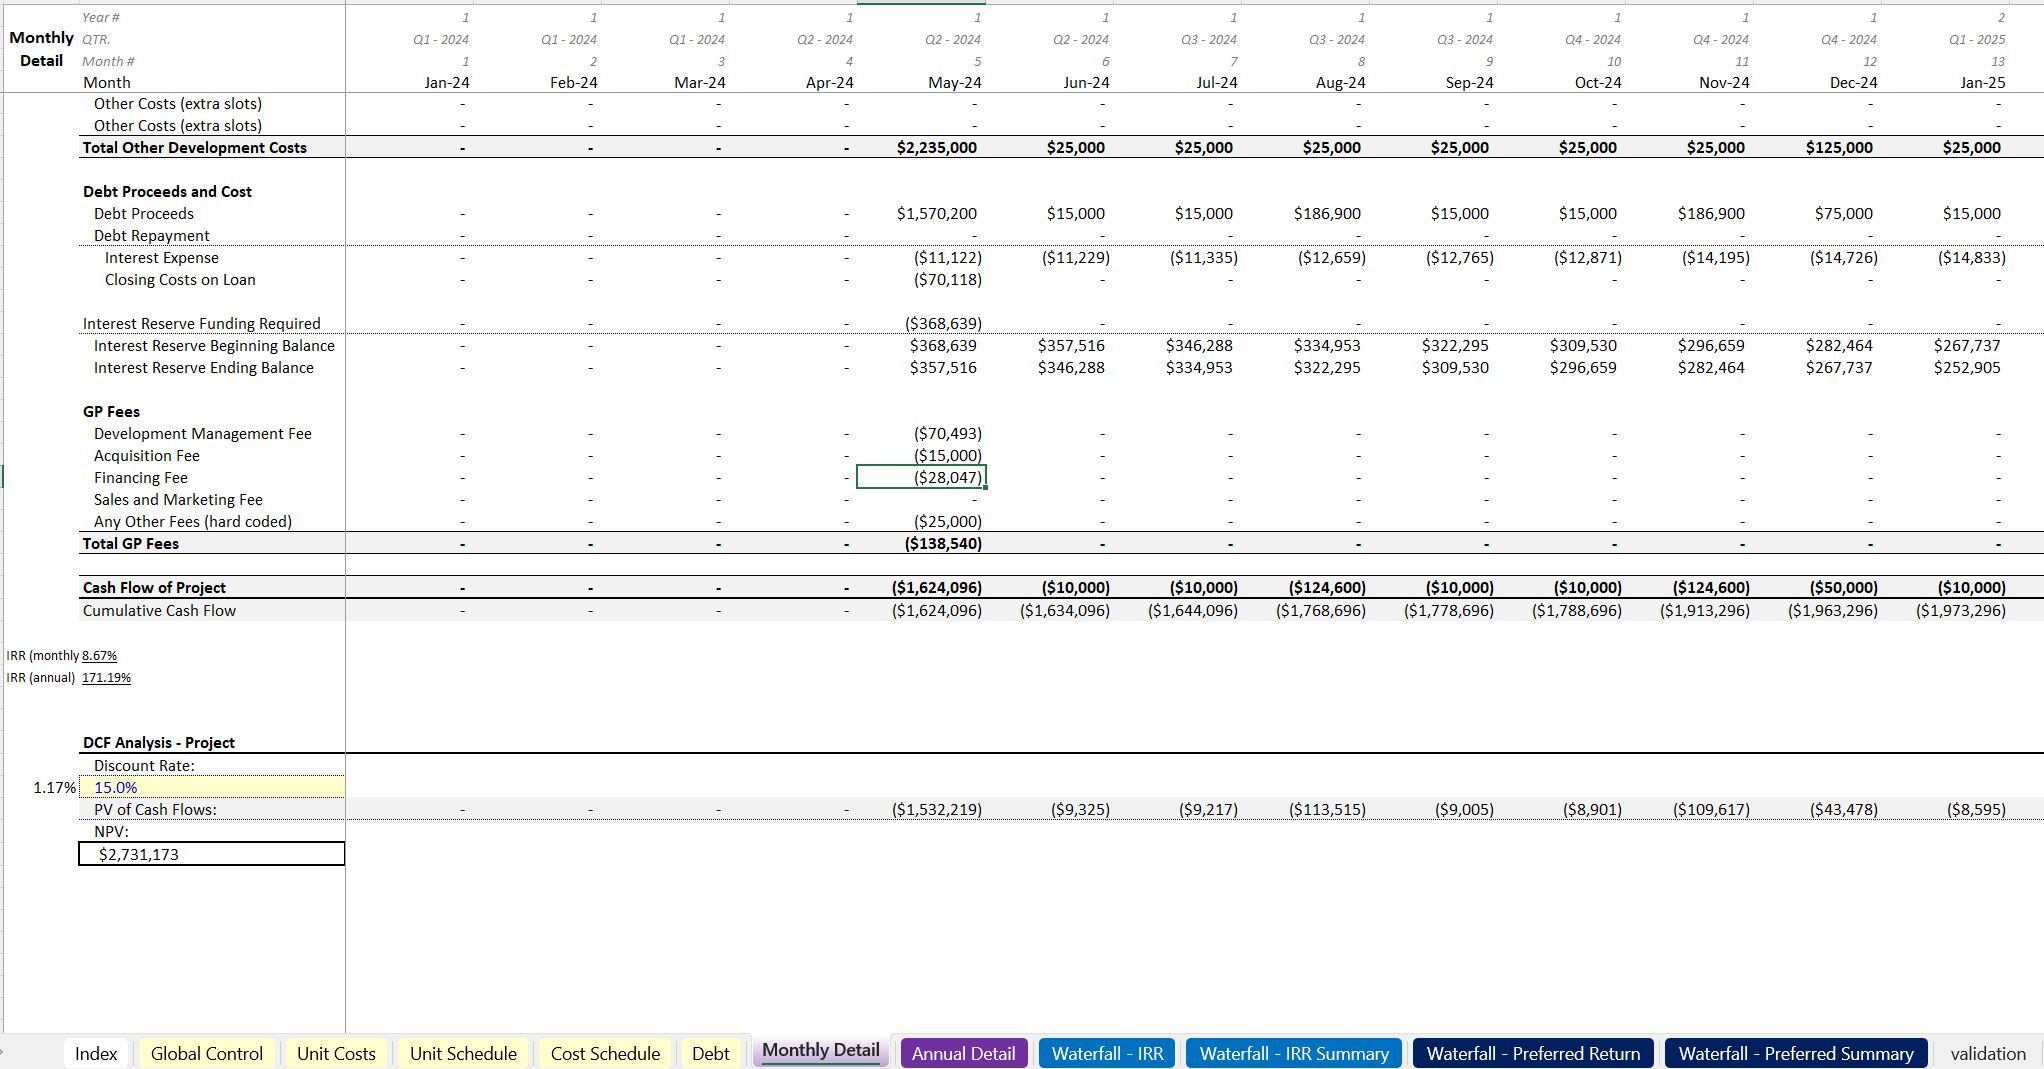Select the GP Fees heading label

coord(111,411)
